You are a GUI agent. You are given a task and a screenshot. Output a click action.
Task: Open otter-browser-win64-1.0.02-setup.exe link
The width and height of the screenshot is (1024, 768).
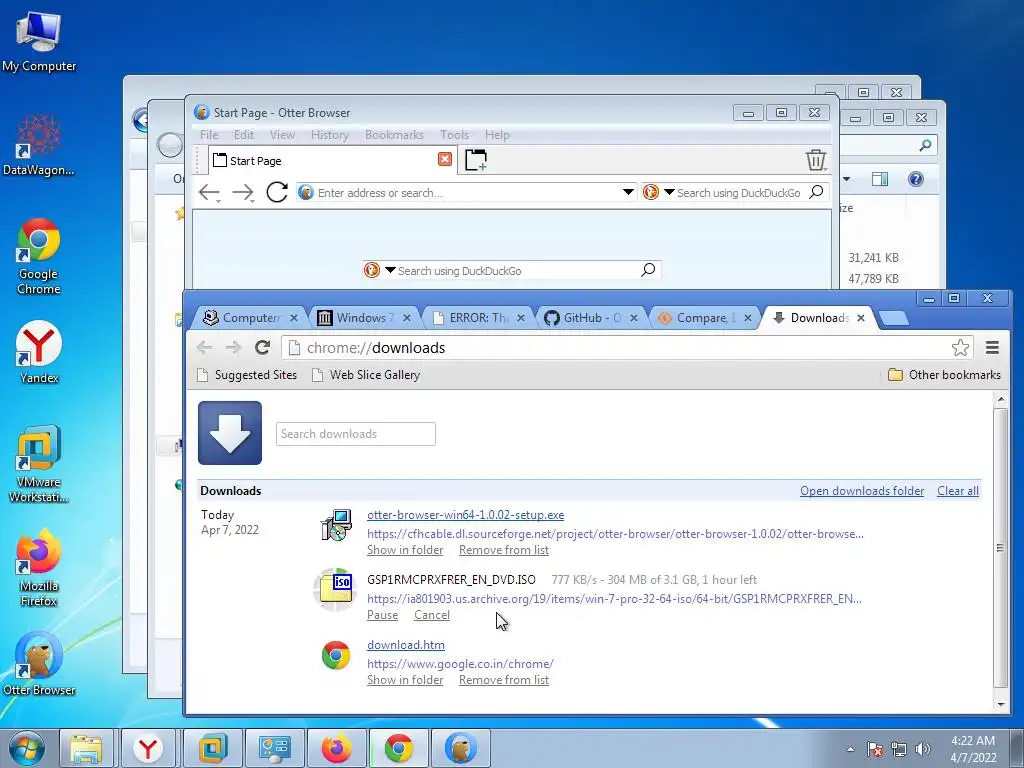pyautogui.click(x=465, y=515)
